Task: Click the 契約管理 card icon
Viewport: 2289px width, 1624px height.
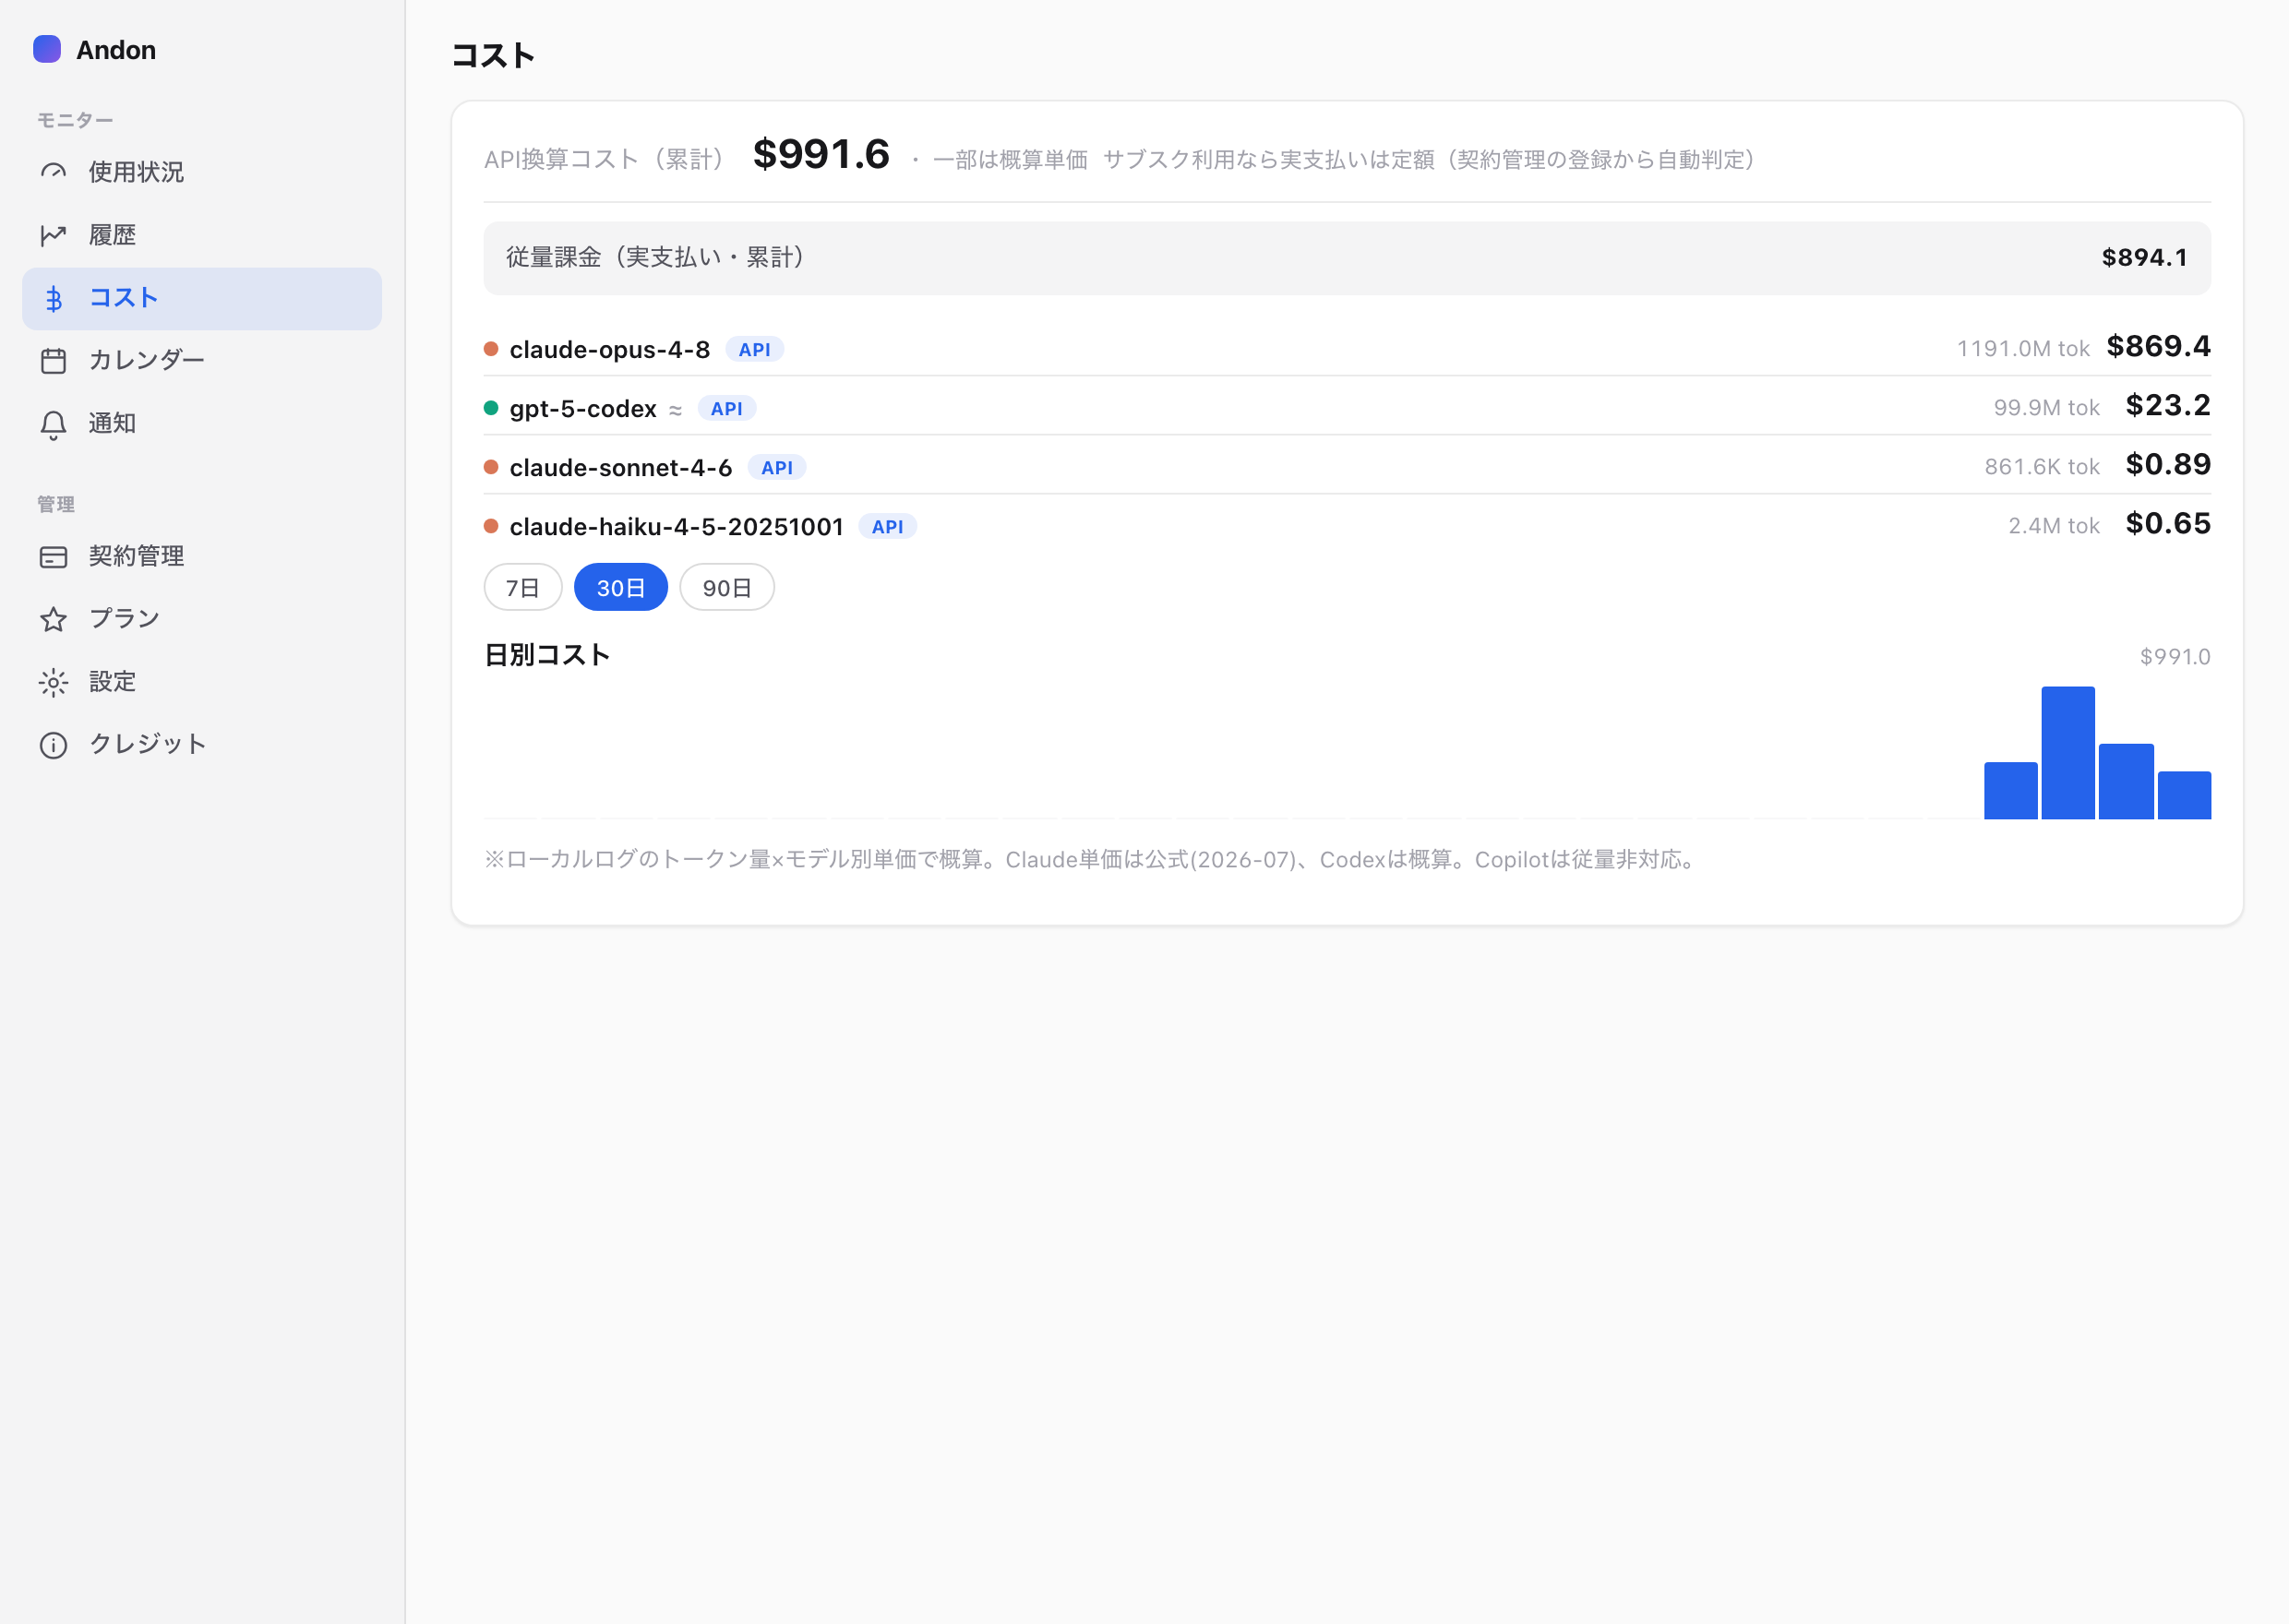Action: pos(53,557)
